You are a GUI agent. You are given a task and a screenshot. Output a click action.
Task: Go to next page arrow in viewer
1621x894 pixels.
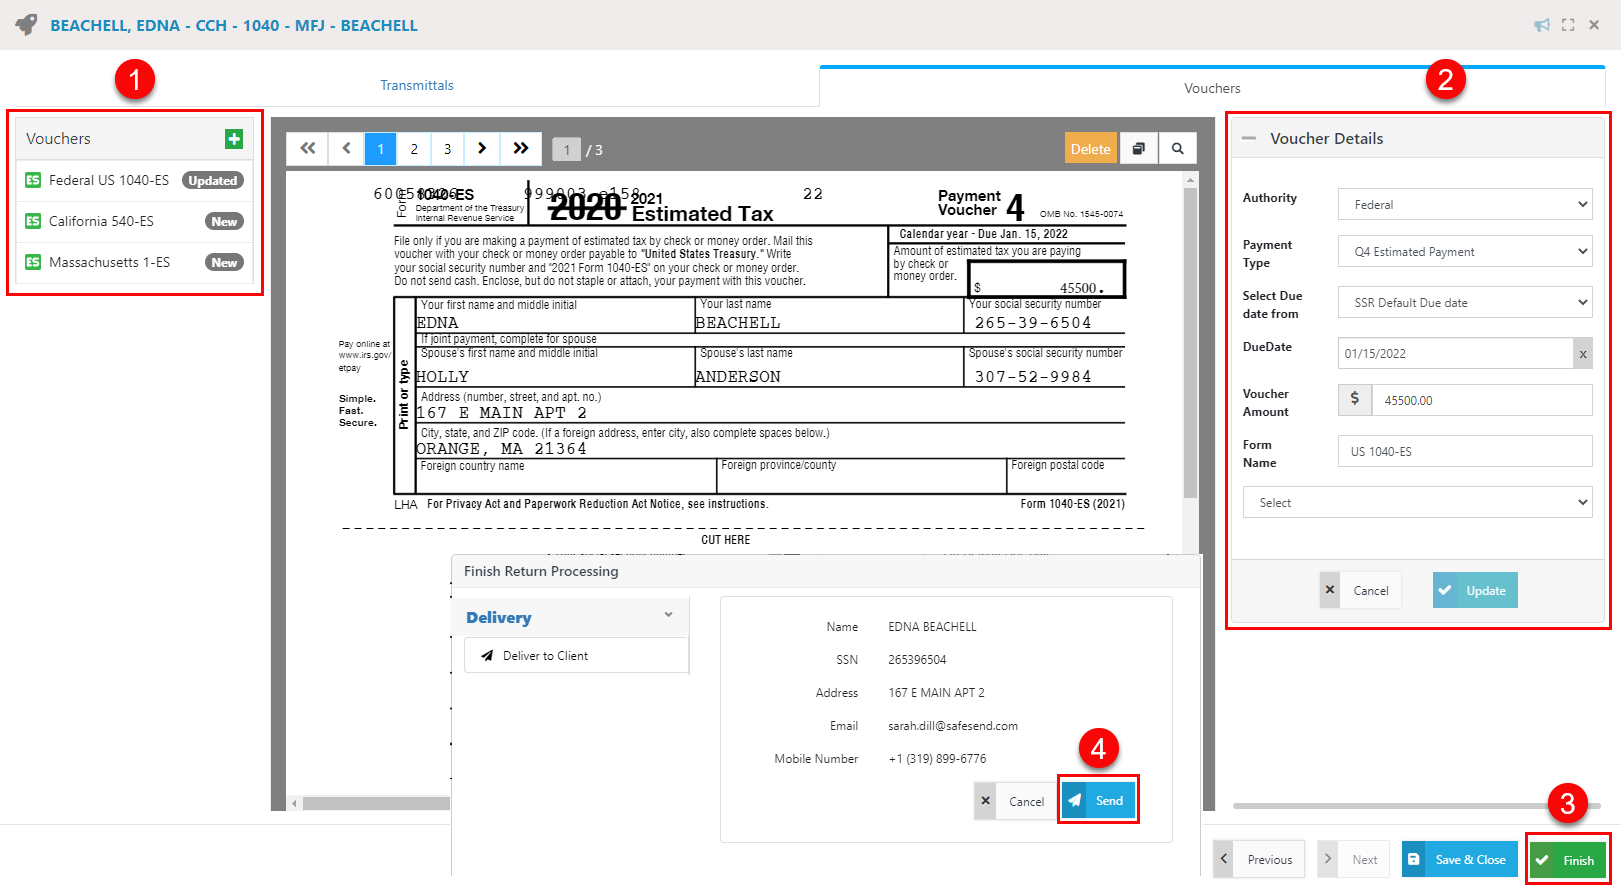coord(482,149)
